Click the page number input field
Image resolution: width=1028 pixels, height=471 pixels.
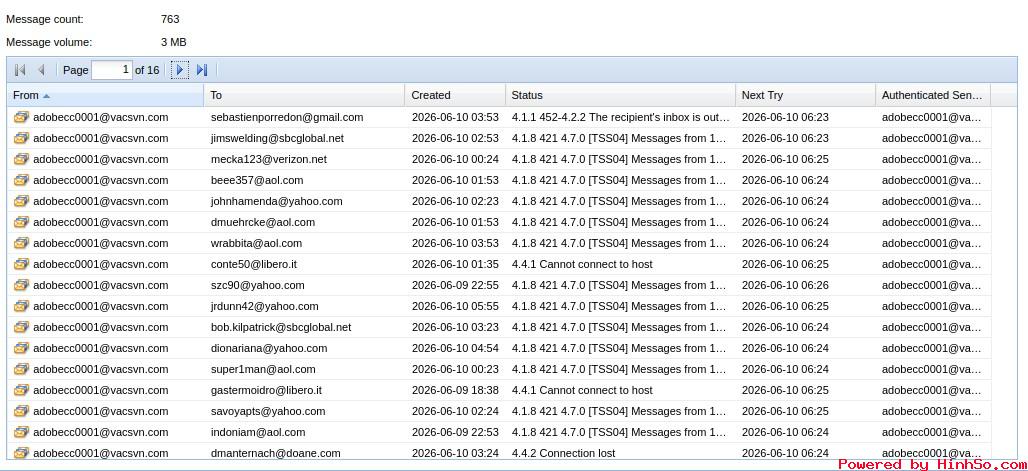(x=112, y=70)
